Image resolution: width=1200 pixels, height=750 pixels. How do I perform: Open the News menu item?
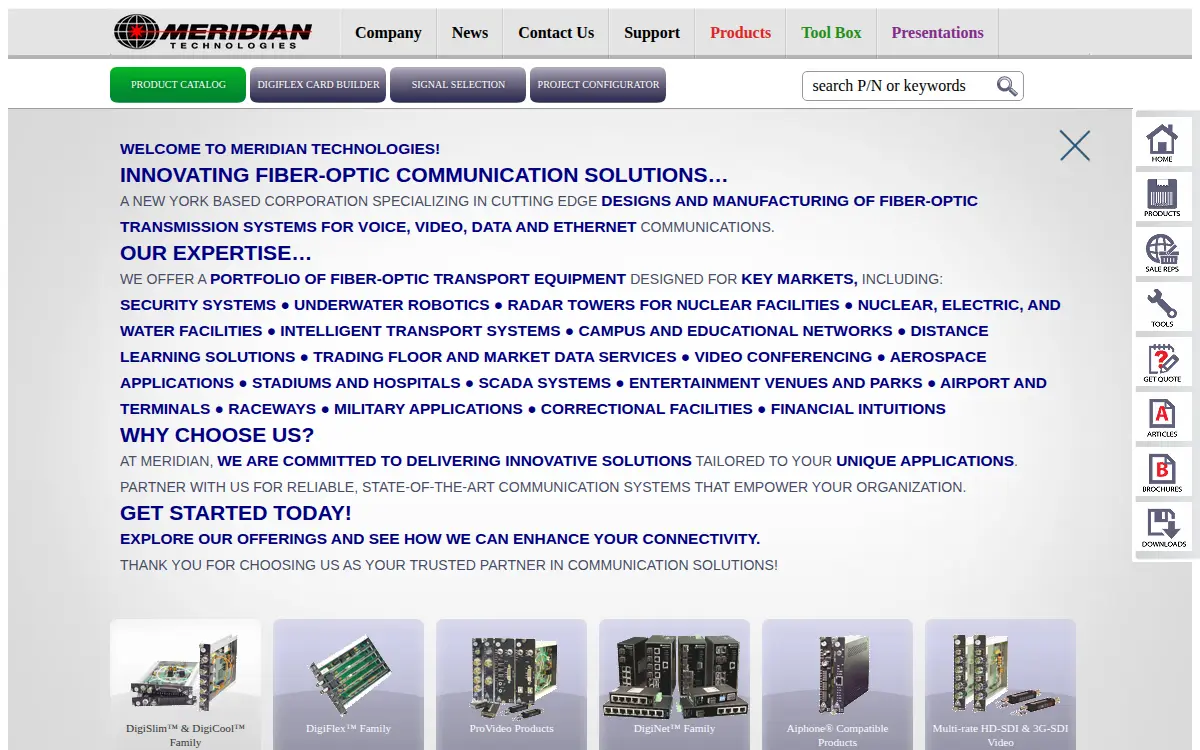click(470, 33)
